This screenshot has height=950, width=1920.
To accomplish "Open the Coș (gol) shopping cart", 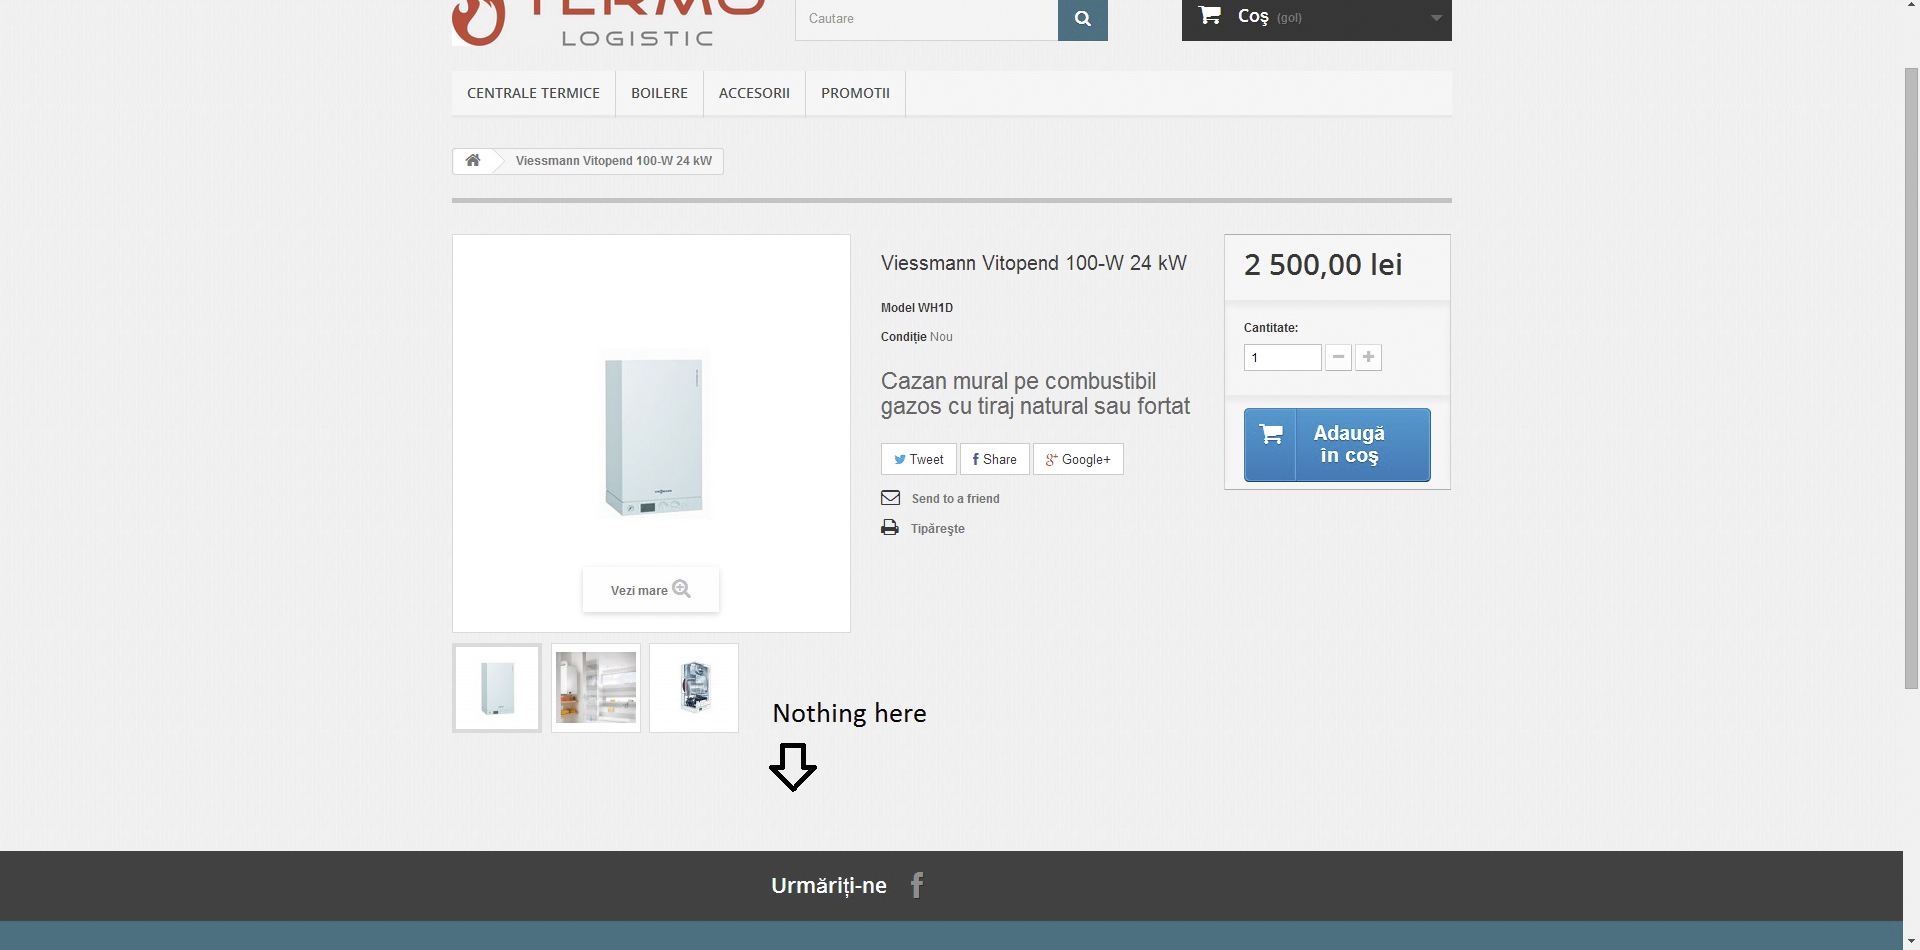I will [1316, 19].
